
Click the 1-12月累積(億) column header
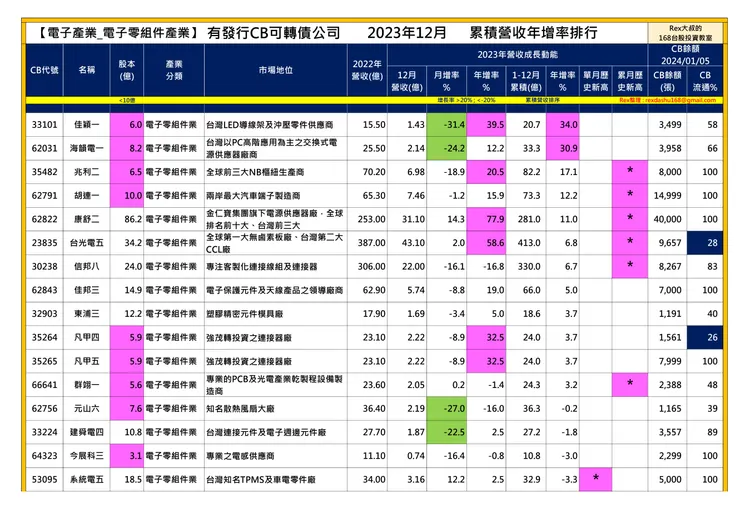(526, 81)
